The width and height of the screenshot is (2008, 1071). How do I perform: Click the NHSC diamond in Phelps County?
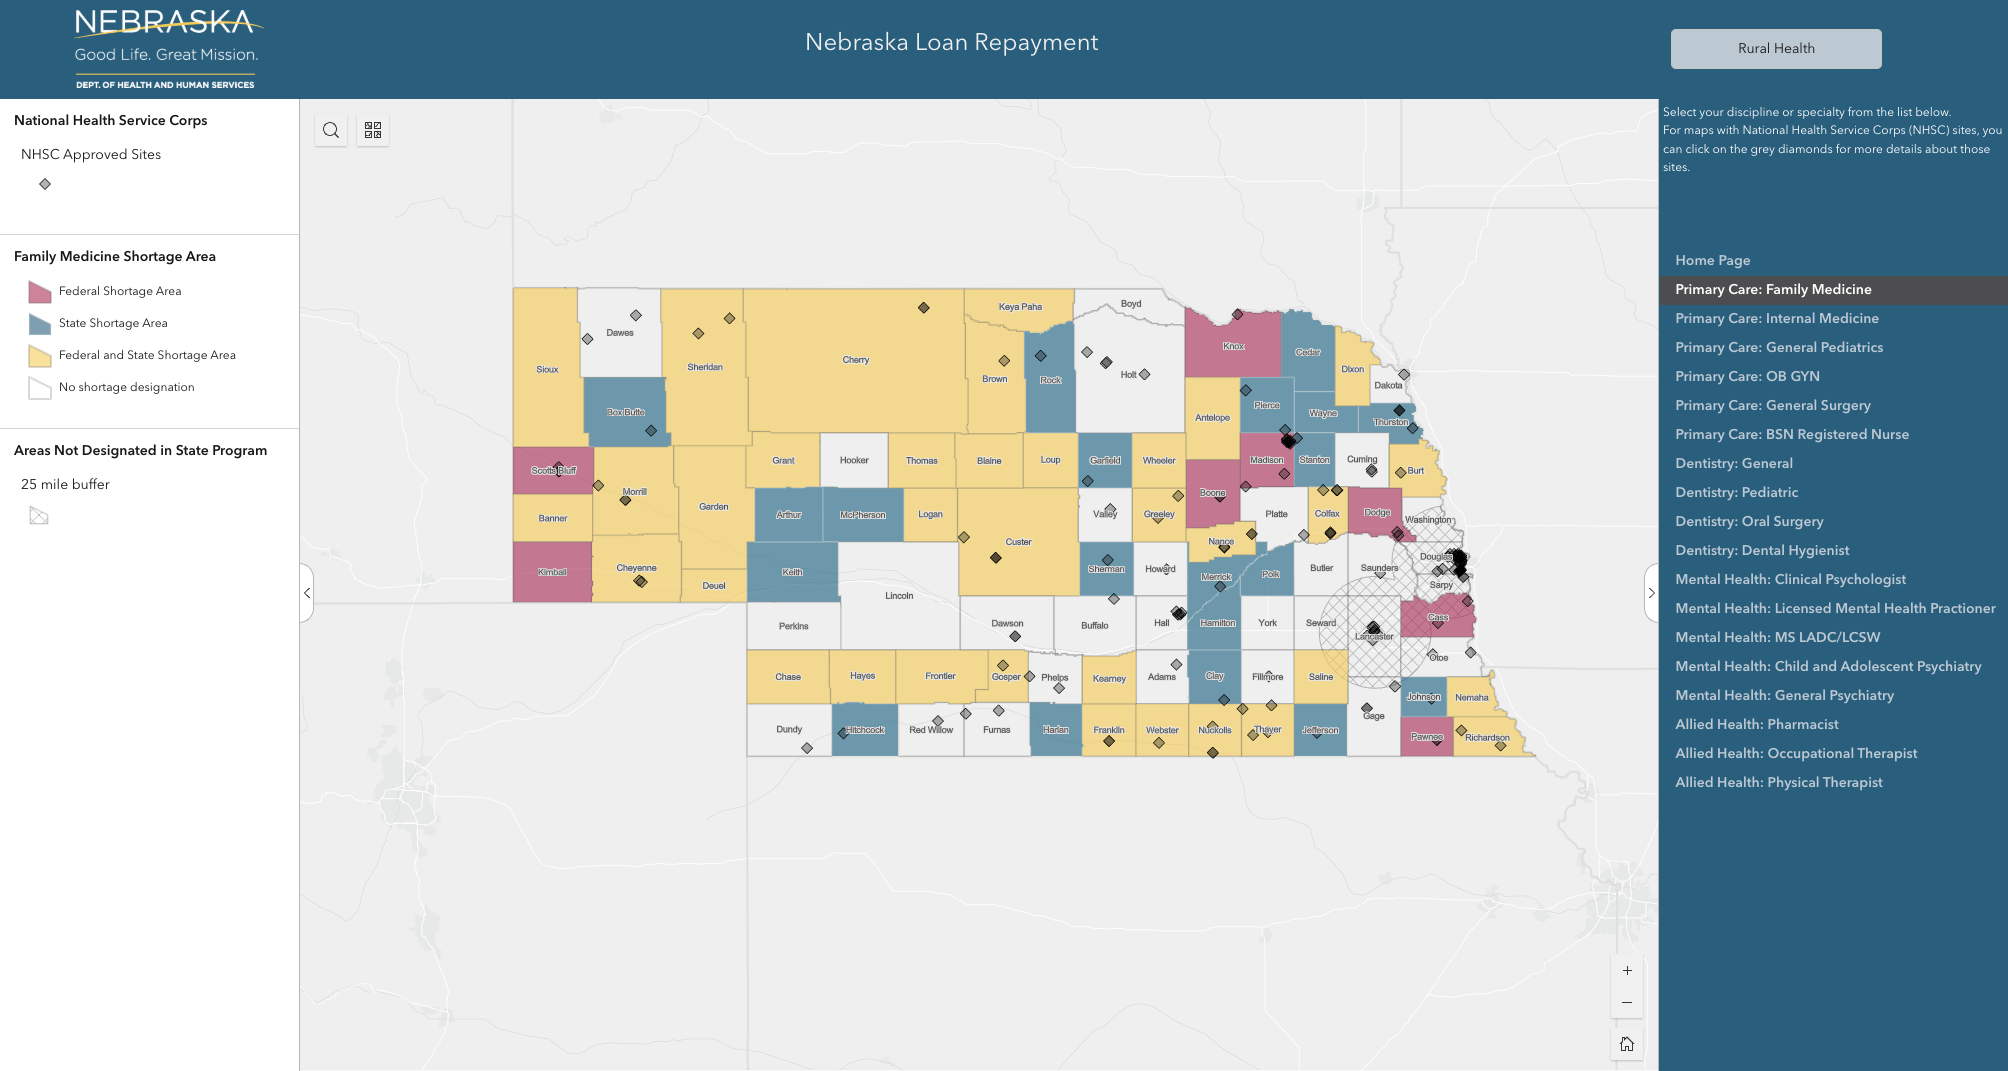click(1059, 688)
